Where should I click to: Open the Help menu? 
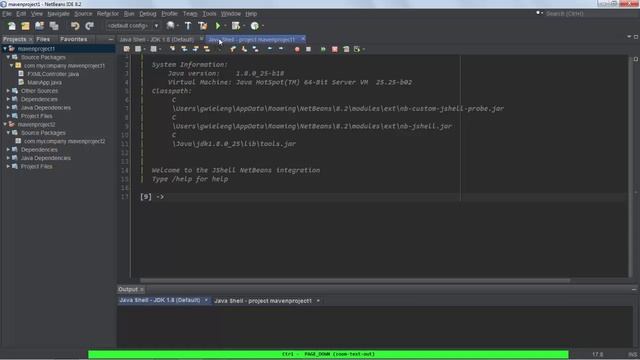point(251,13)
